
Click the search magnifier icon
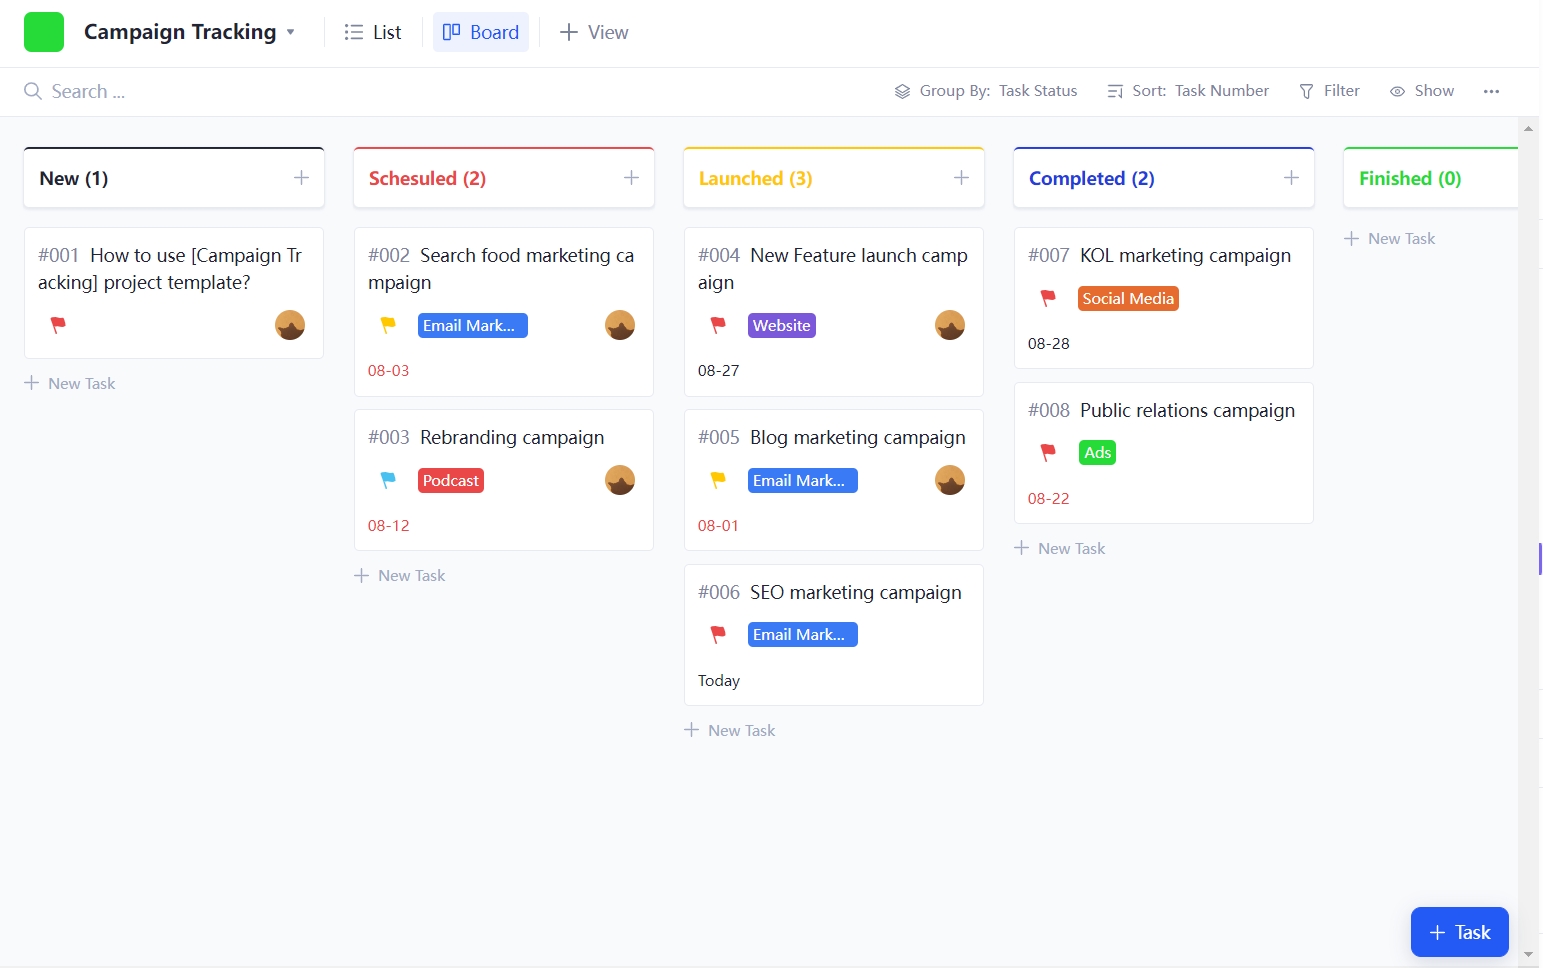coord(33,91)
